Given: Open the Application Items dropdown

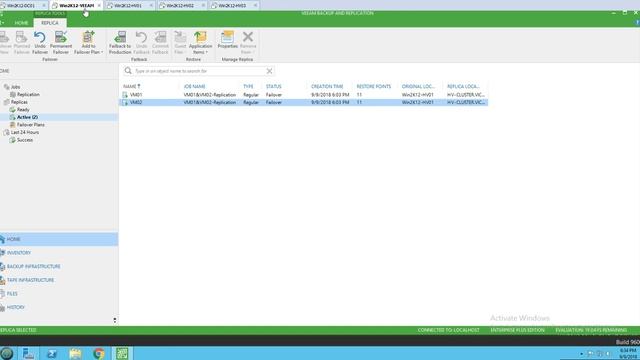Looking at the screenshot, I should pos(200,42).
